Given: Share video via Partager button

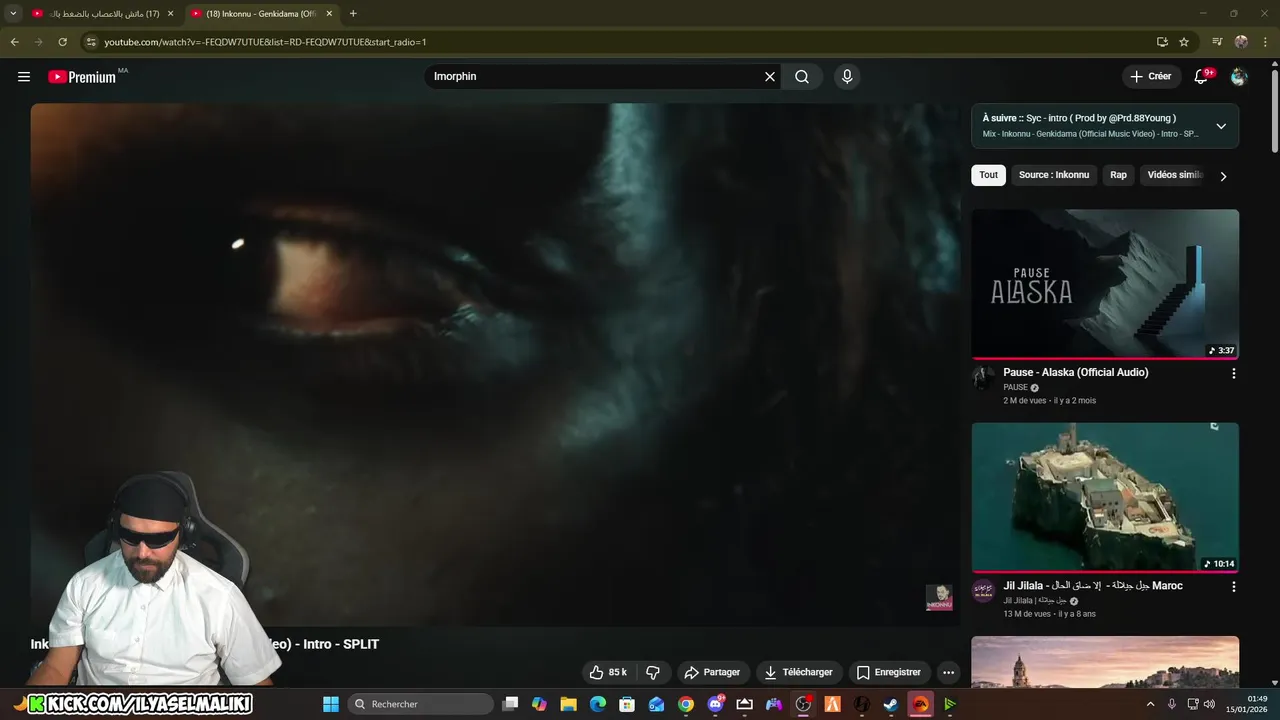Looking at the screenshot, I should coord(712,672).
